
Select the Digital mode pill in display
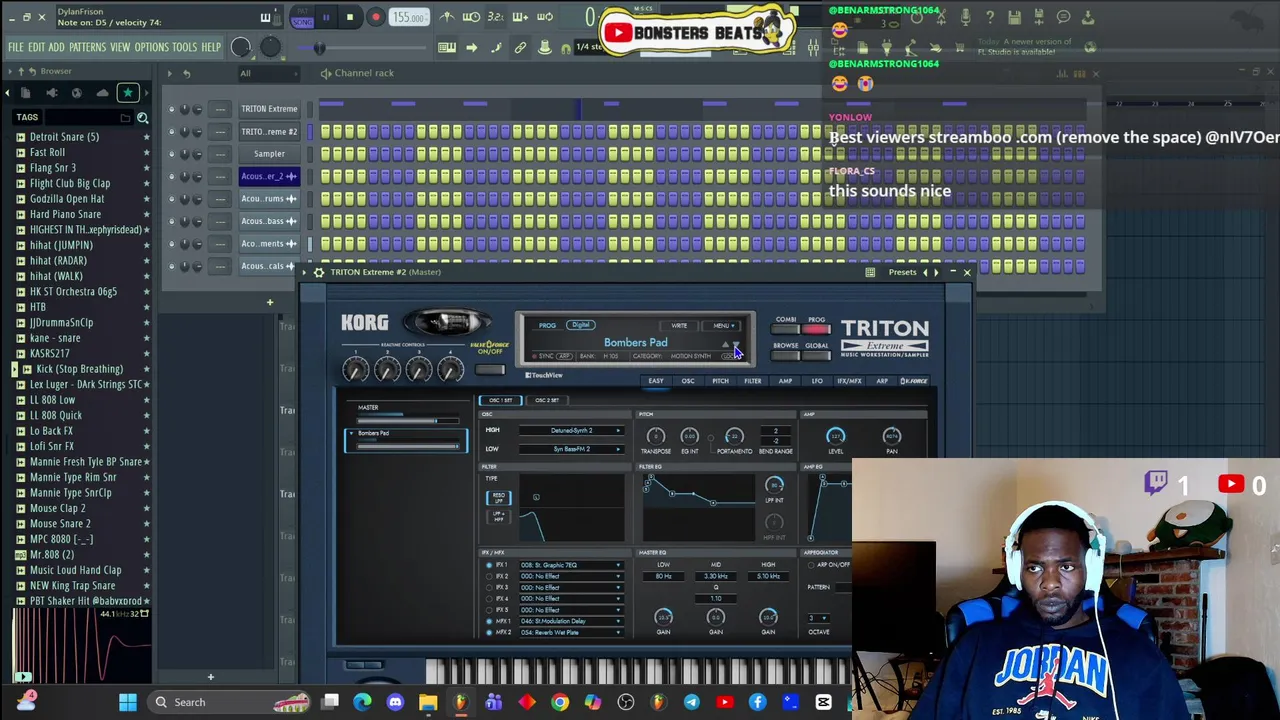point(580,325)
